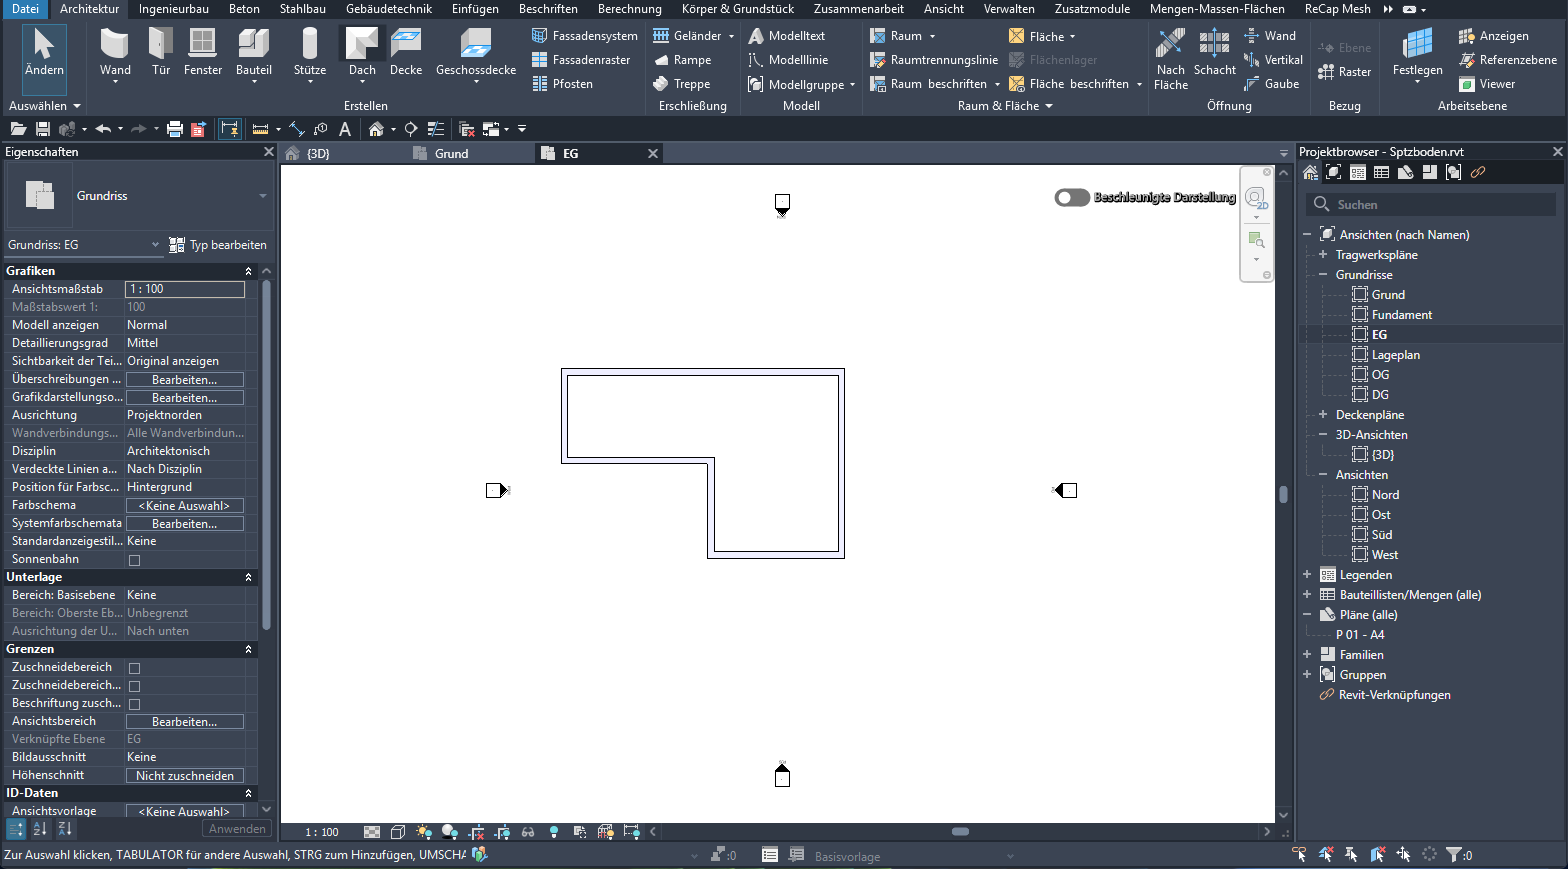Open the Datei menu

click(x=25, y=9)
